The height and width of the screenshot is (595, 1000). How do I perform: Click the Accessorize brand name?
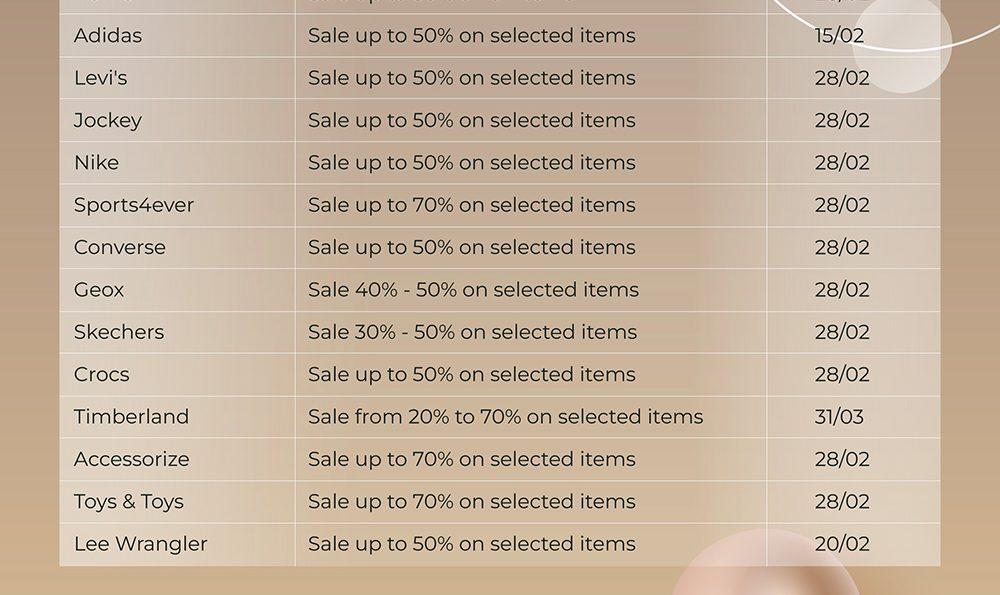tap(131, 459)
